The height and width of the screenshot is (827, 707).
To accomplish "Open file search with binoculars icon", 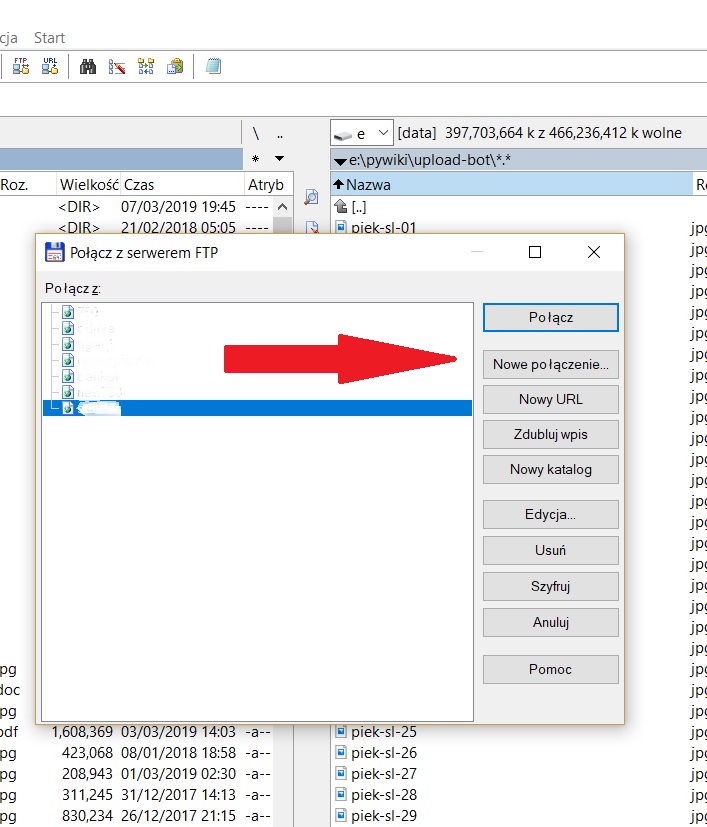I will point(88,67).
